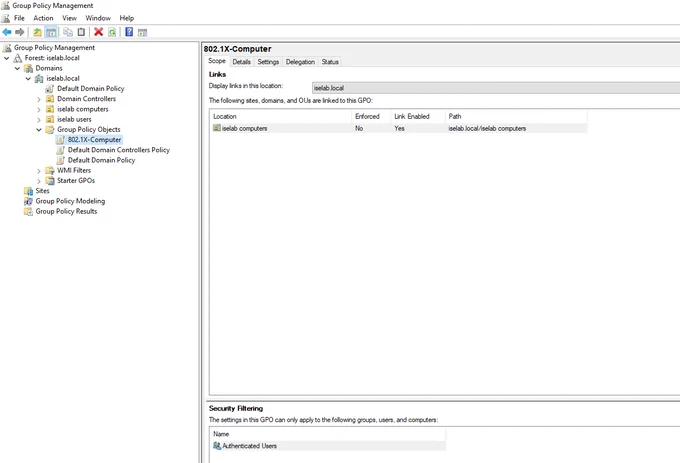Select the Group Policy Management root node

coord(54,48)
